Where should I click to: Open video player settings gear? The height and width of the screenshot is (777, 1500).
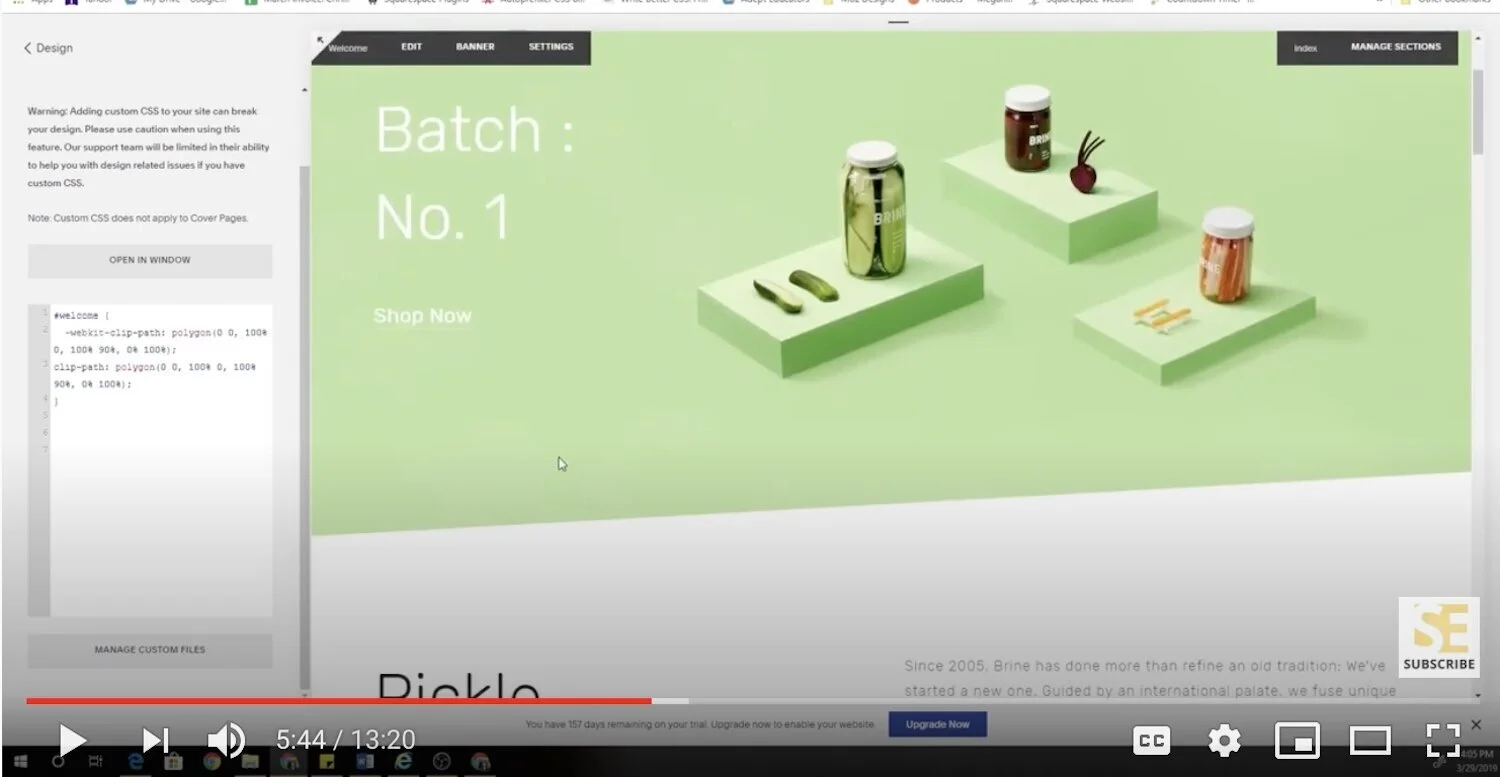(1224, 740)
